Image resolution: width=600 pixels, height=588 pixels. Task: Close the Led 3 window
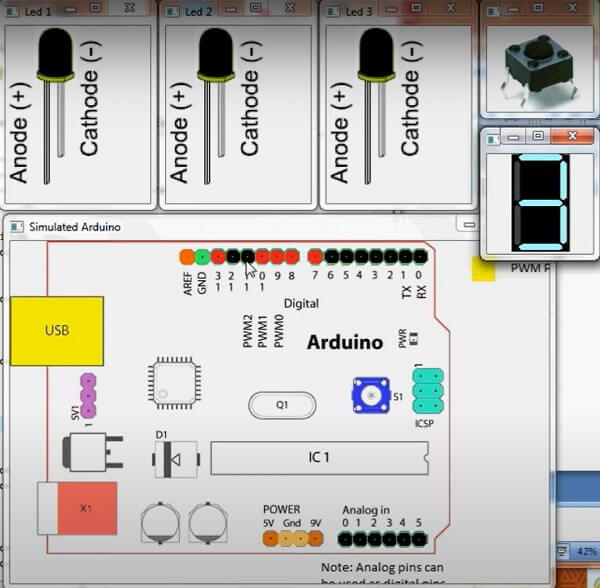[452, 8]
